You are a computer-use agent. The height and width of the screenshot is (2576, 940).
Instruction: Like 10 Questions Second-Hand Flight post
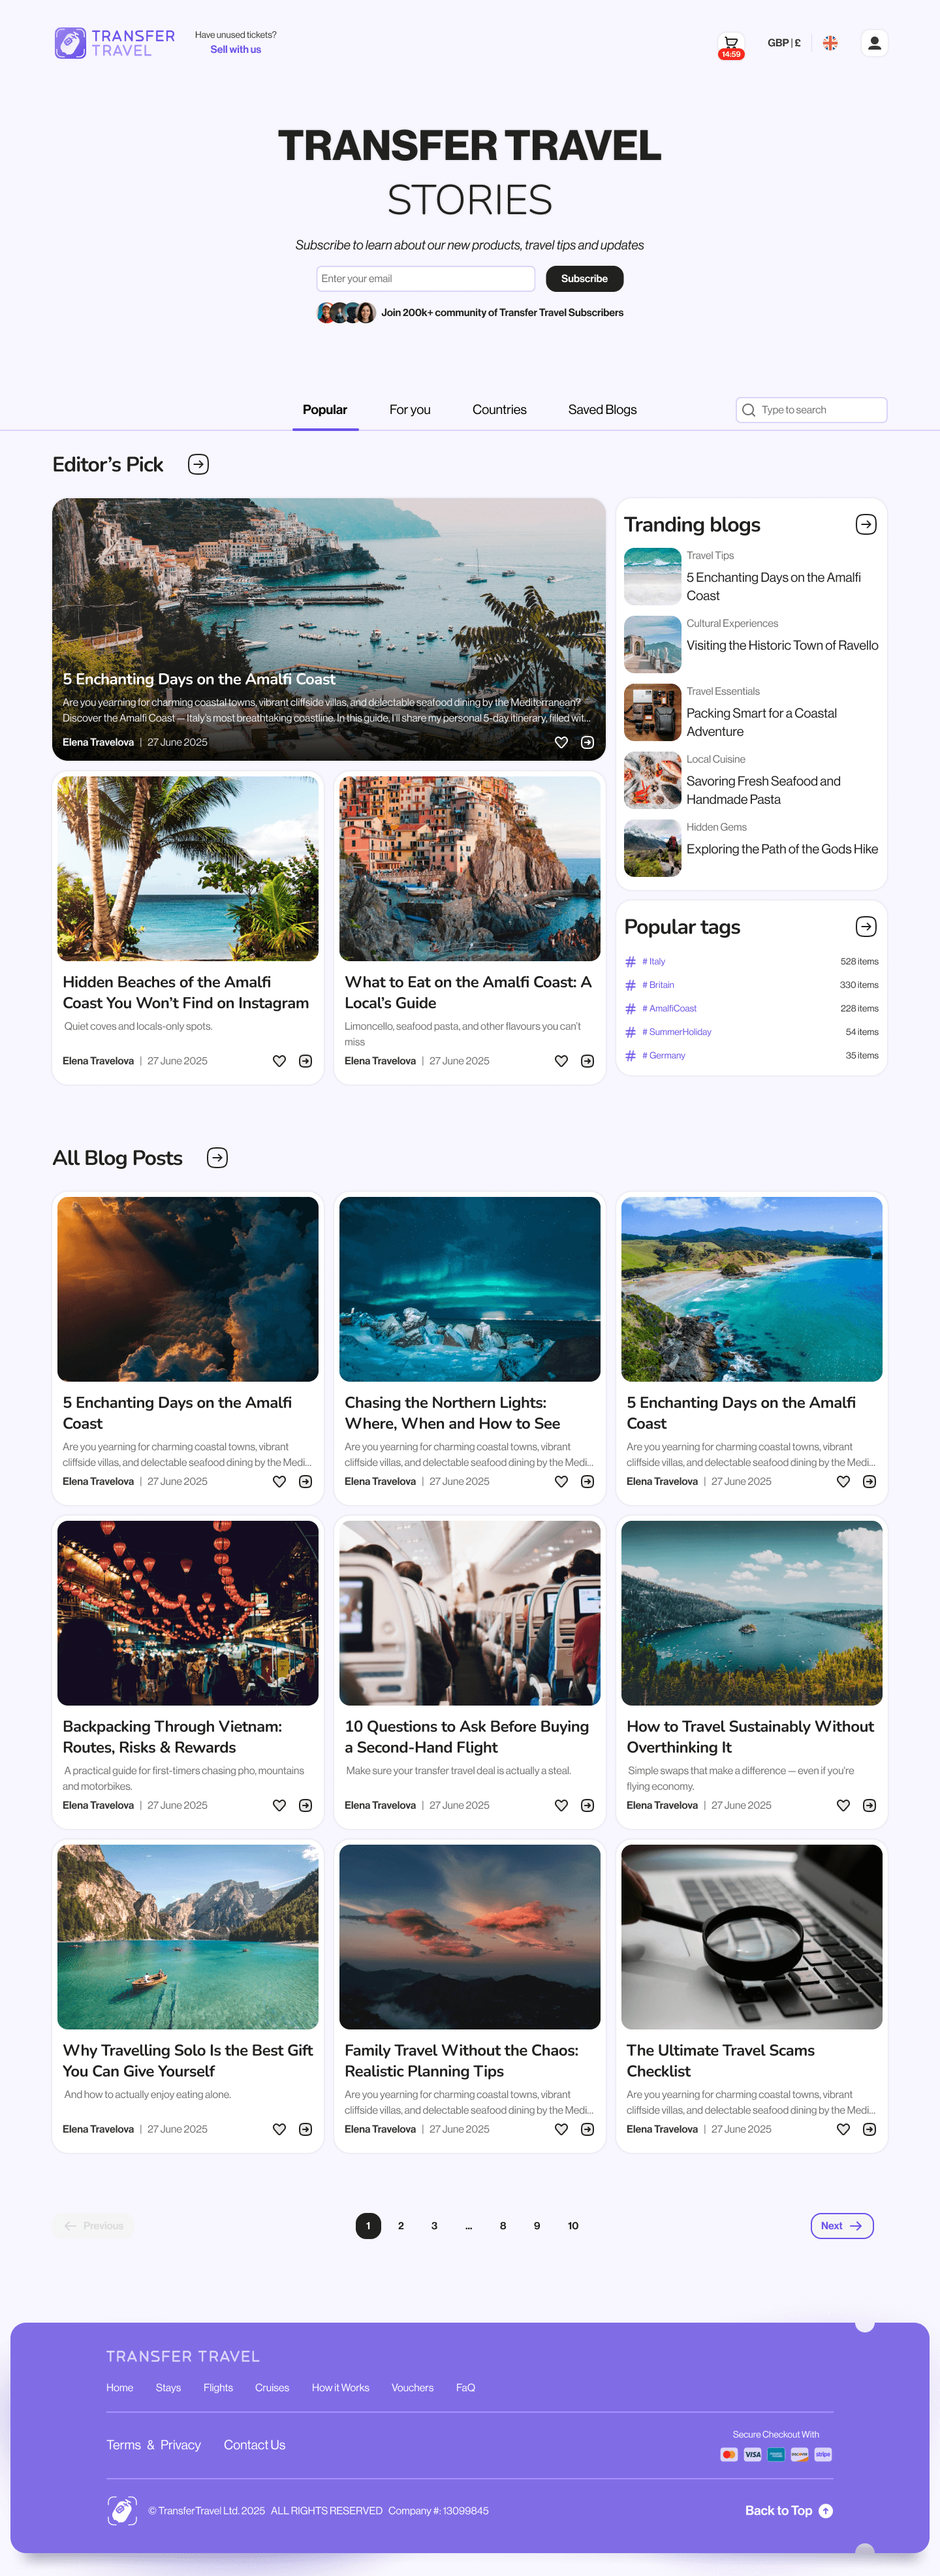tap(561, 1806)
